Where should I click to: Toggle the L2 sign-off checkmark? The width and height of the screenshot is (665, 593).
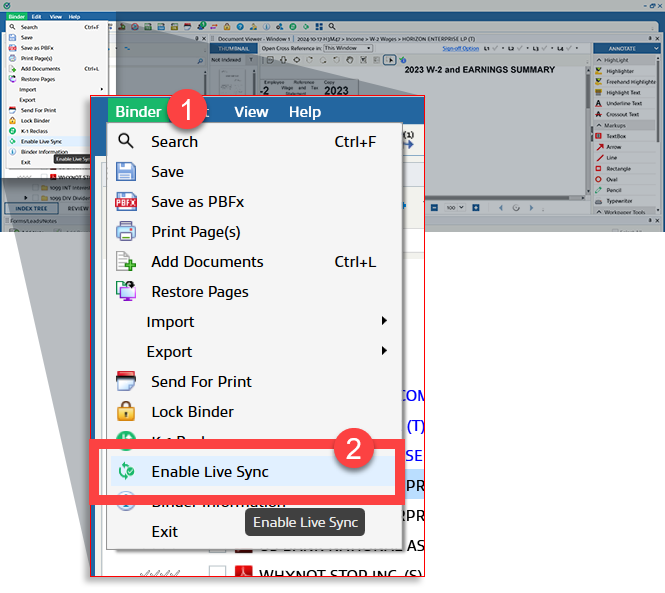520,48
